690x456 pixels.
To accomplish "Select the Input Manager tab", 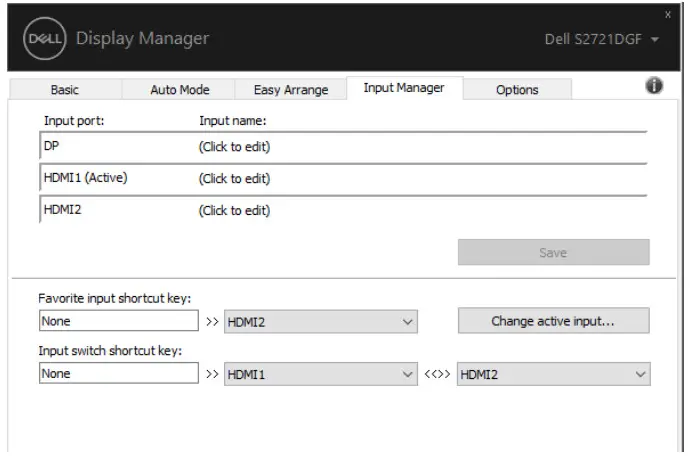I will (x=404, y=88).
